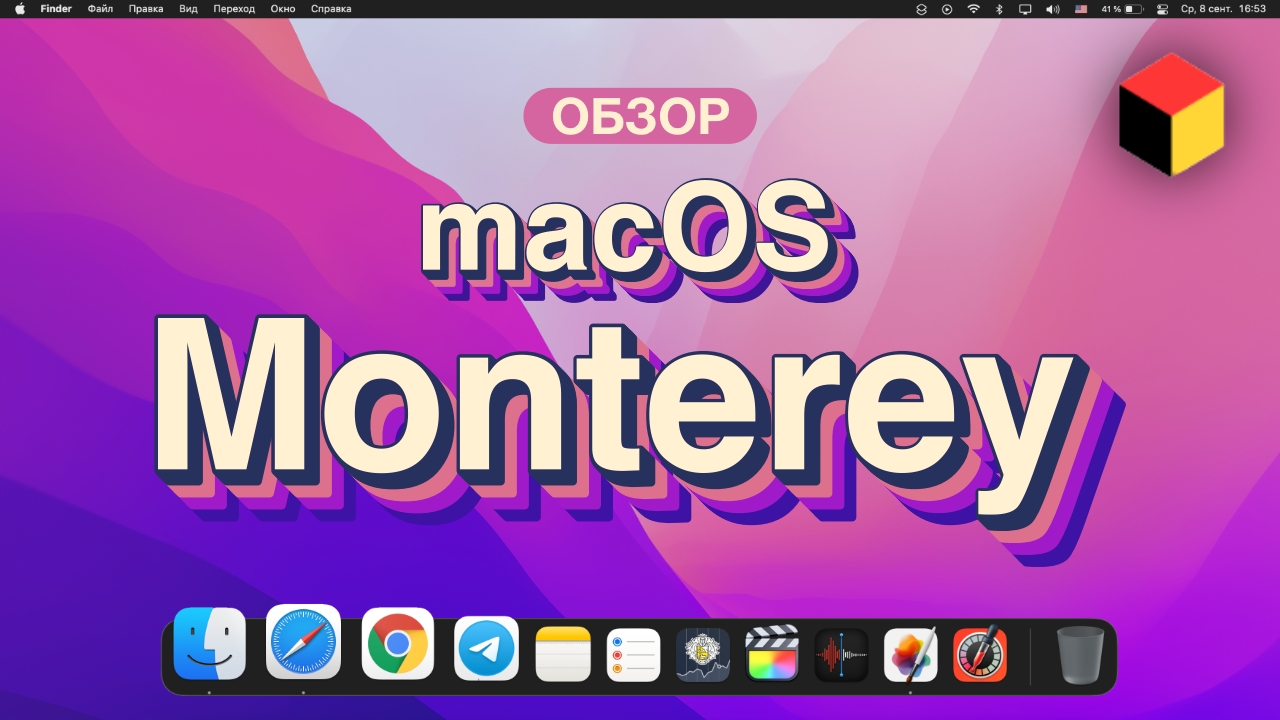Image resolution: width=1280 pixels, height=720 pixels.
Task: Open the Переход menu
Action: point(234,9)
